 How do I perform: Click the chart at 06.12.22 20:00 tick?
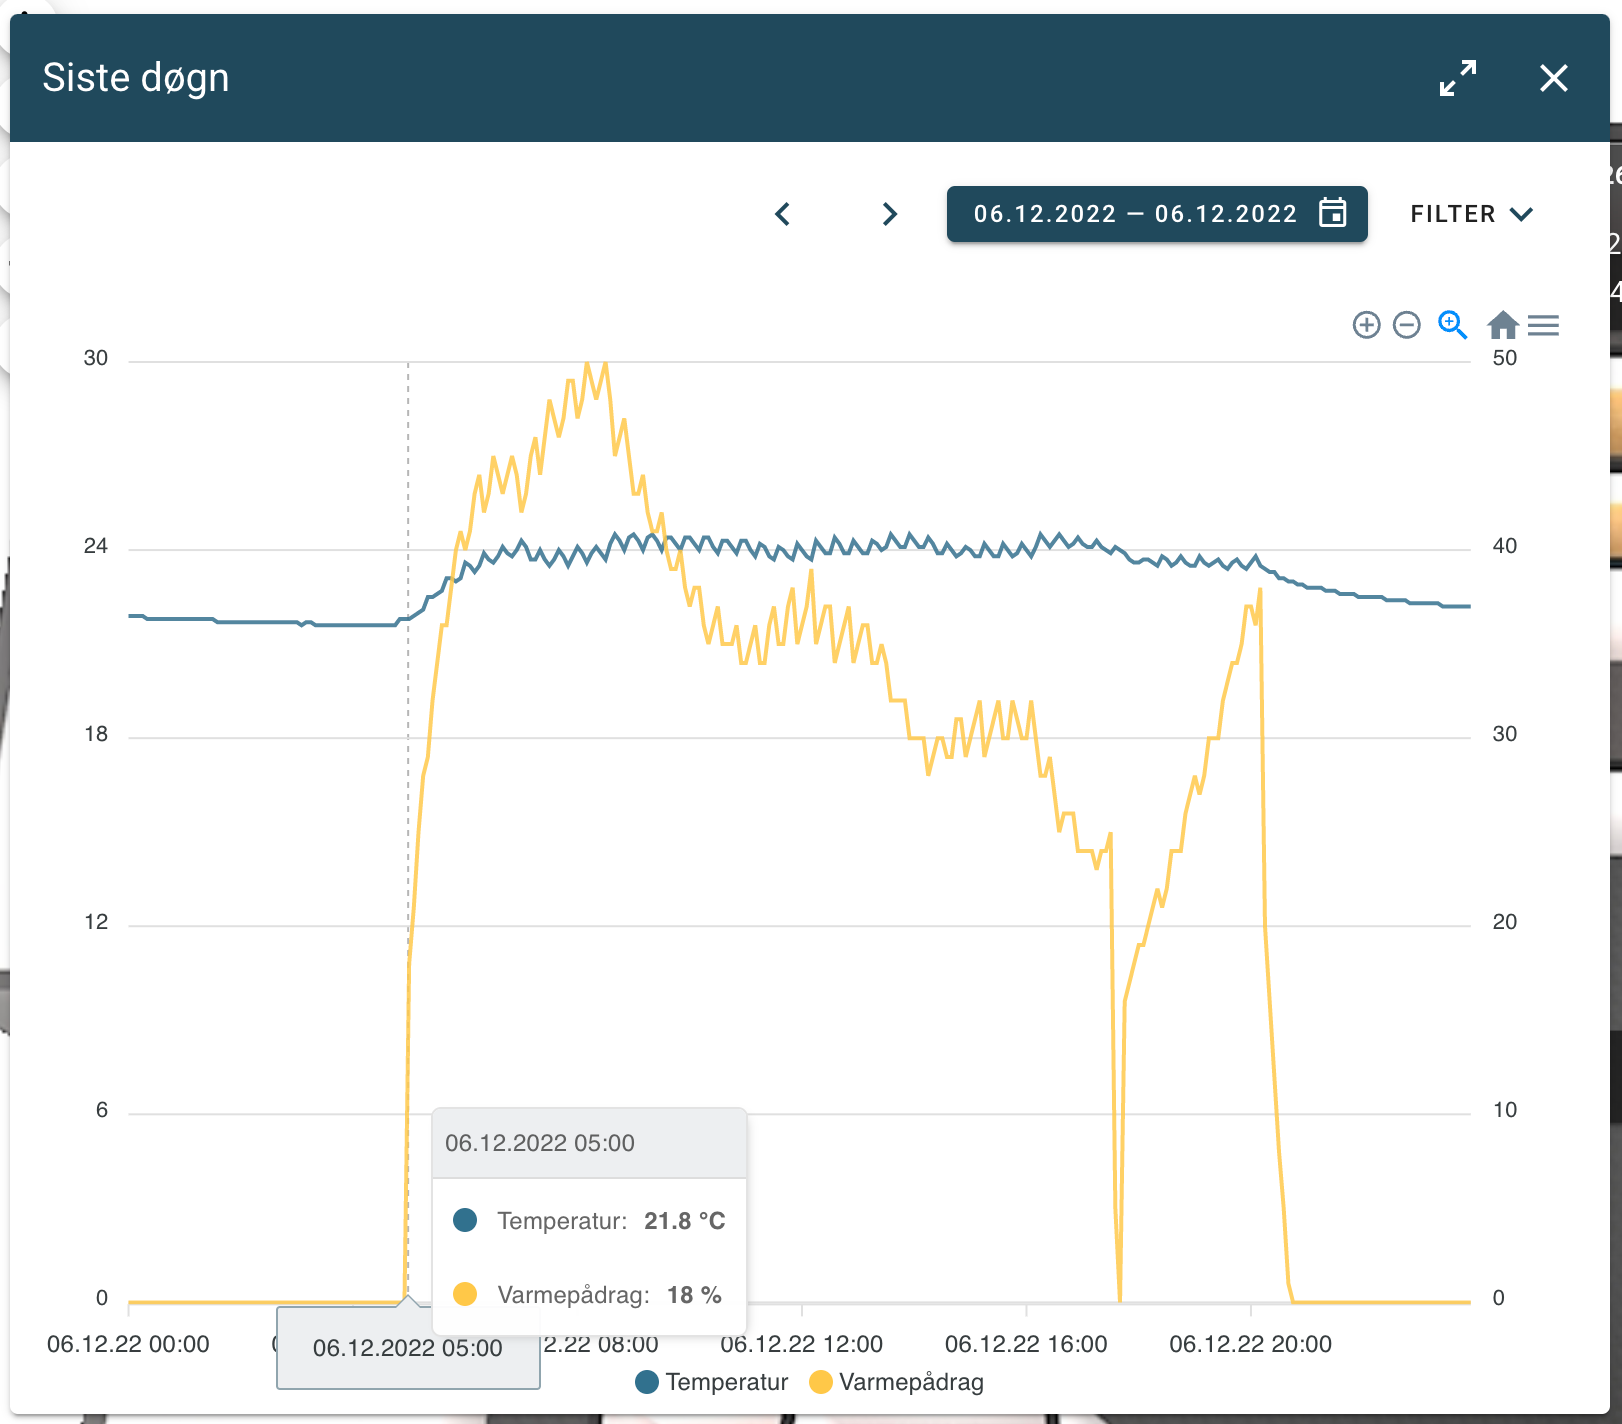1251,1344
